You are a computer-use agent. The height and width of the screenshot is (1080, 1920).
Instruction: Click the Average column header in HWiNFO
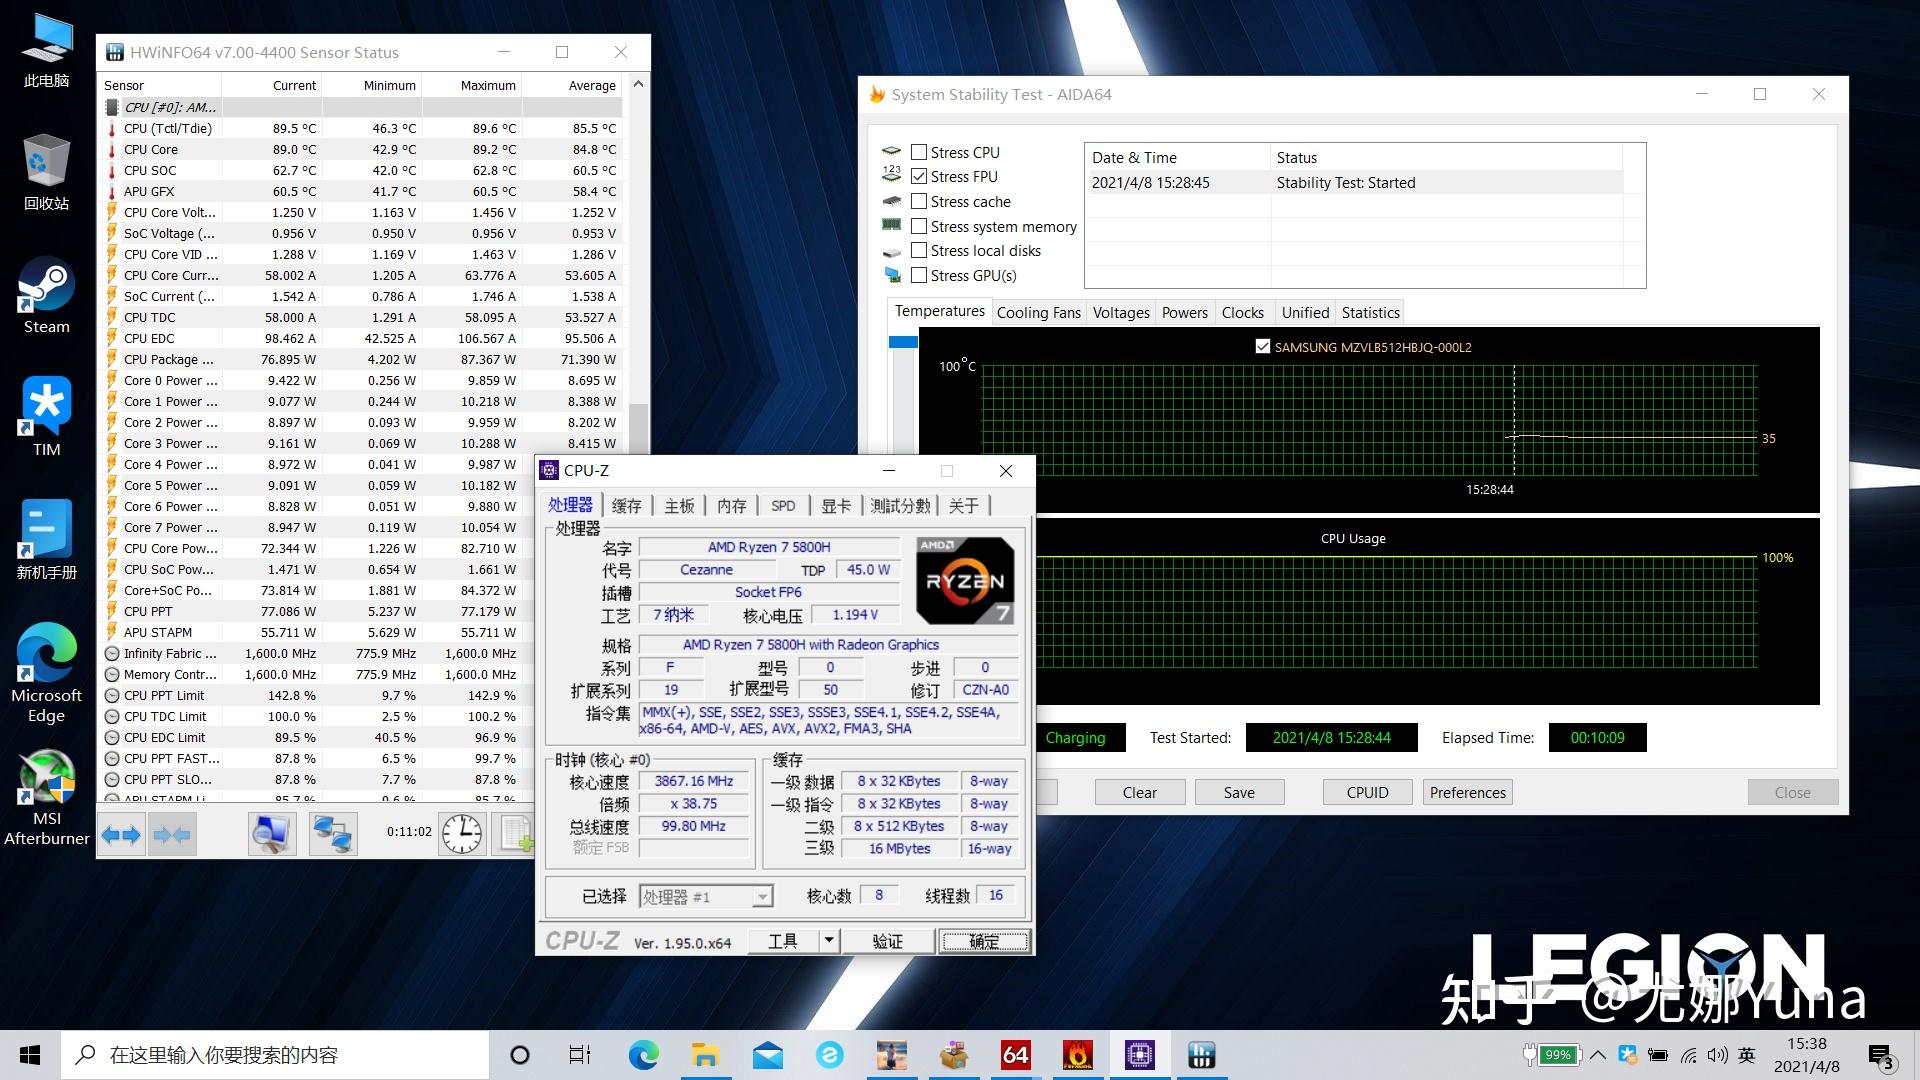(x=572, y=85)
